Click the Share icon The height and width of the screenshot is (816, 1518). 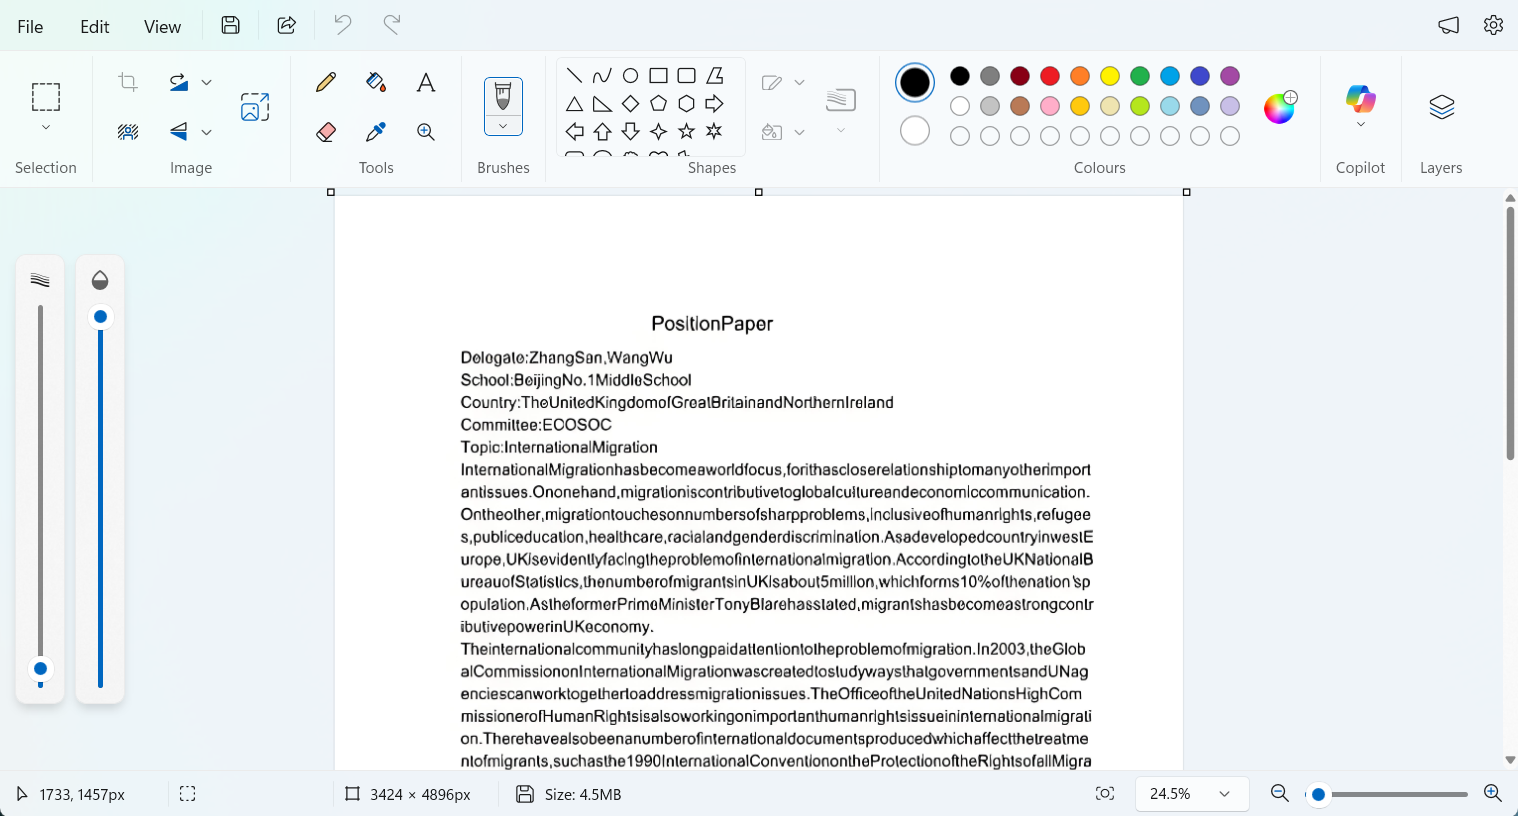[x=287, y=25]
